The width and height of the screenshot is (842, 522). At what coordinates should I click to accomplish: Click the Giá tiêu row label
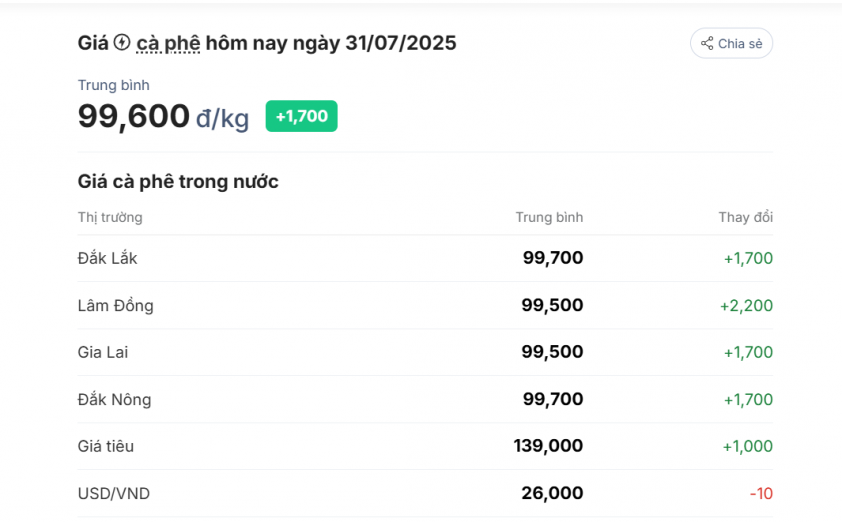(106, 446)
